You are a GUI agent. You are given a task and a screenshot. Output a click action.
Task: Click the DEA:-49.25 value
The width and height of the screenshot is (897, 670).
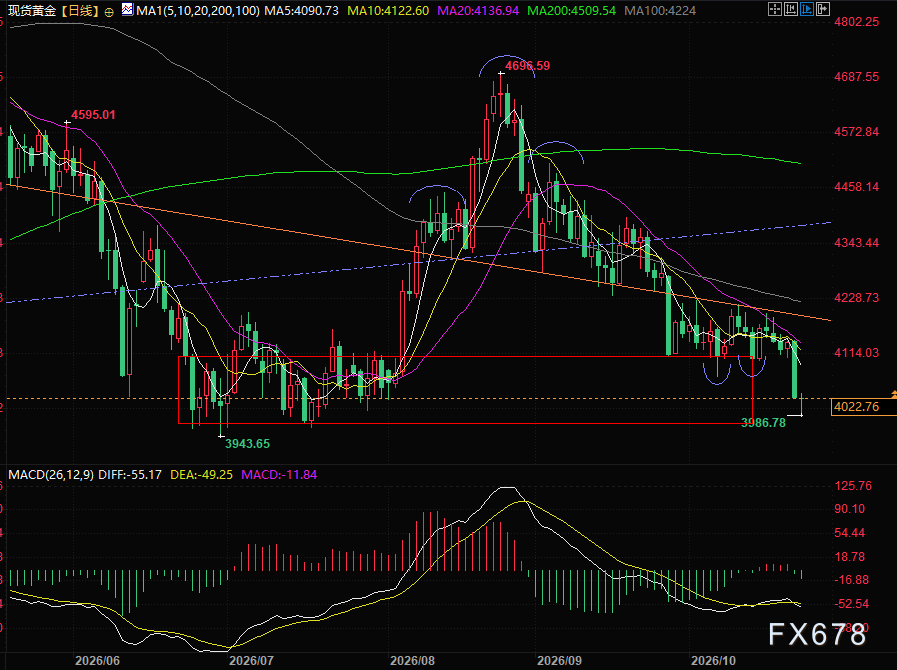(201, 475)
